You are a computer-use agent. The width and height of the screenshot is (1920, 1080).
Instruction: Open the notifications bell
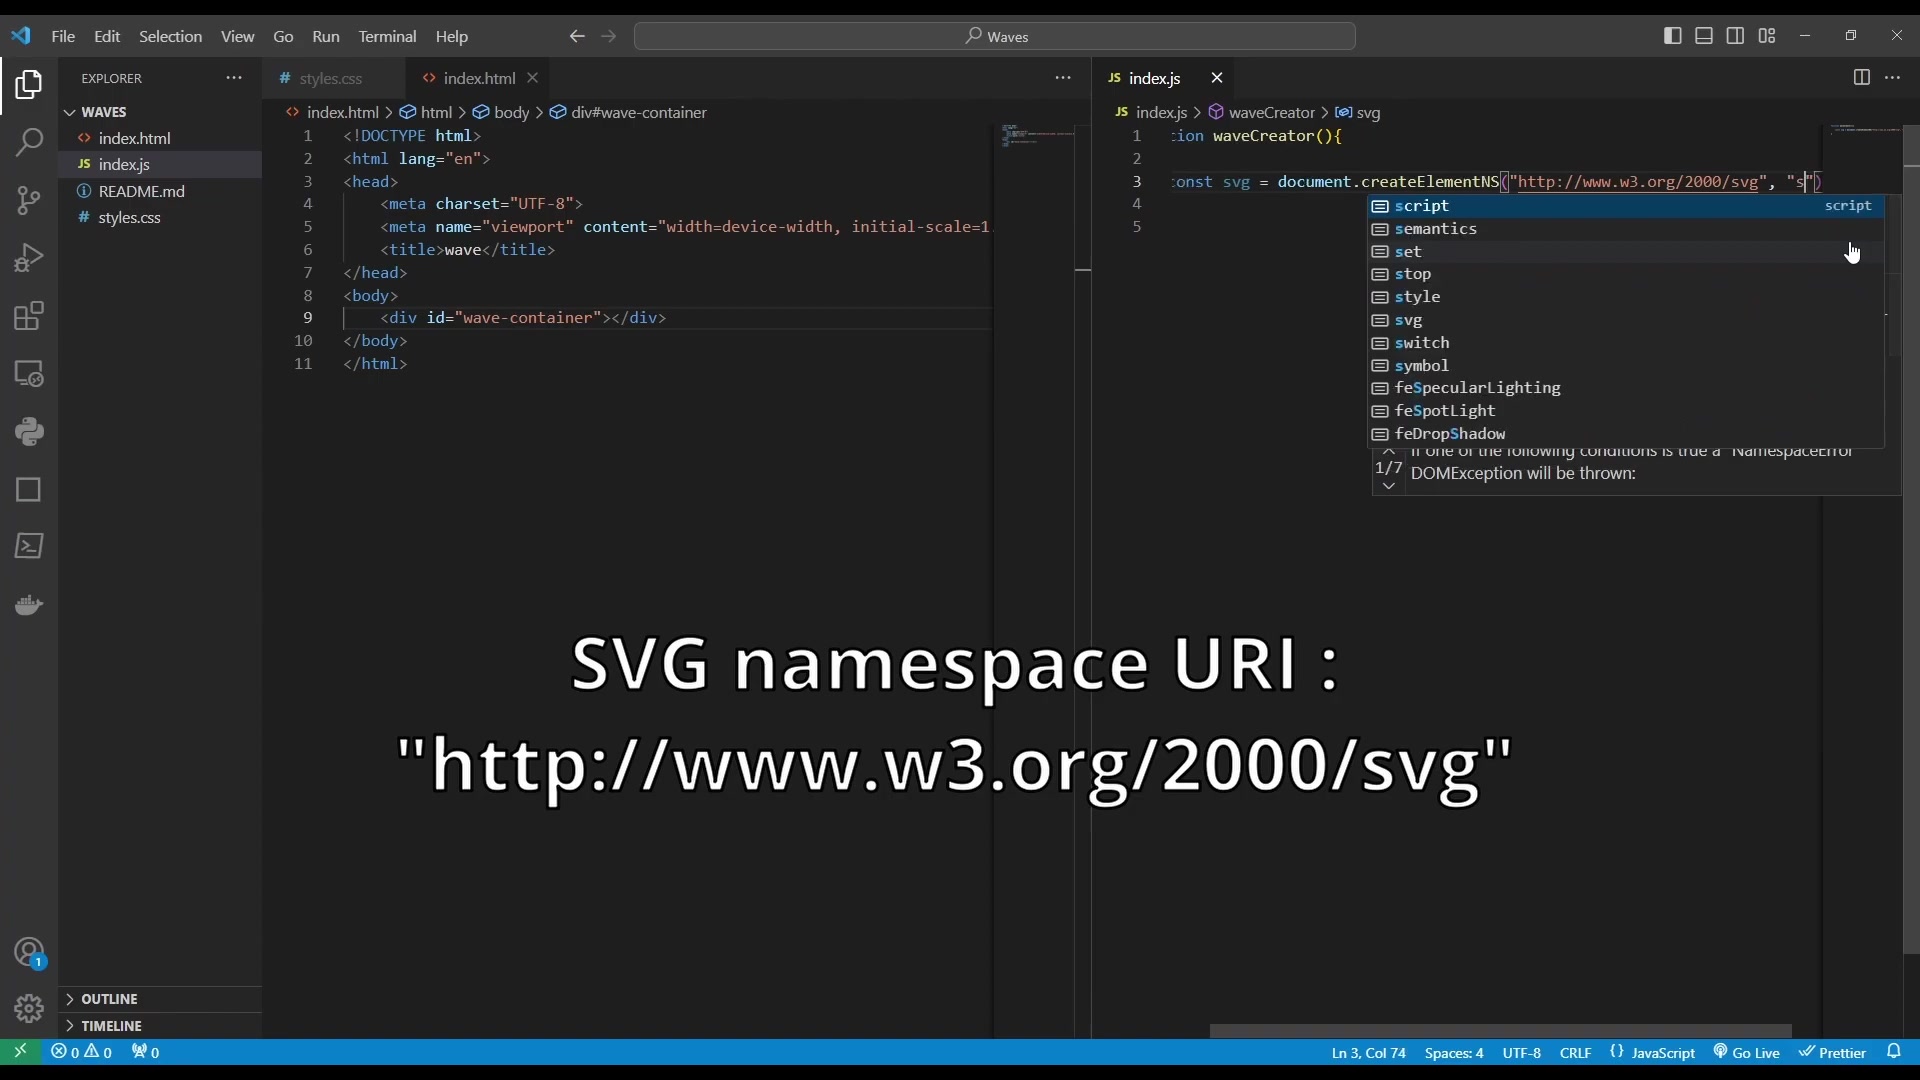click(x=1894, y=1052)
